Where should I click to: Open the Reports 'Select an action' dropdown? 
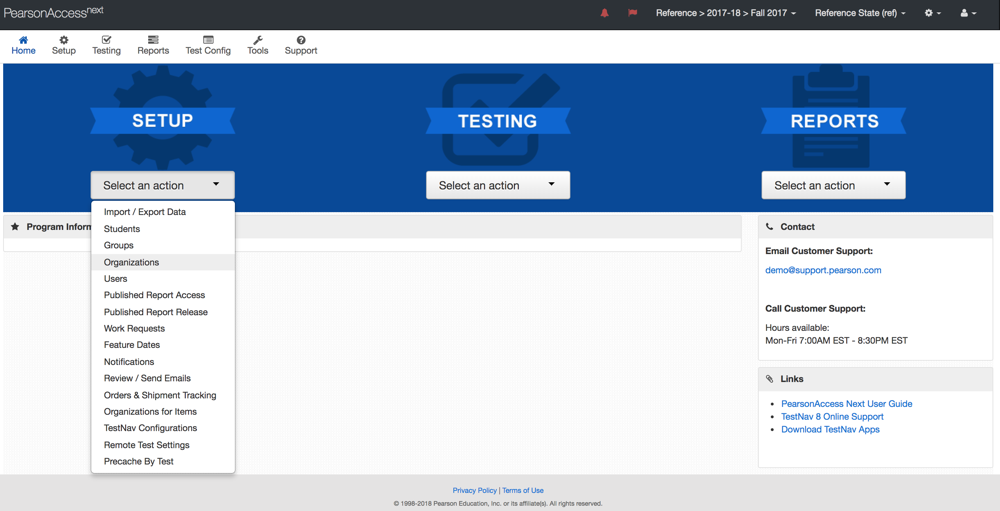(x=833, y=185)
